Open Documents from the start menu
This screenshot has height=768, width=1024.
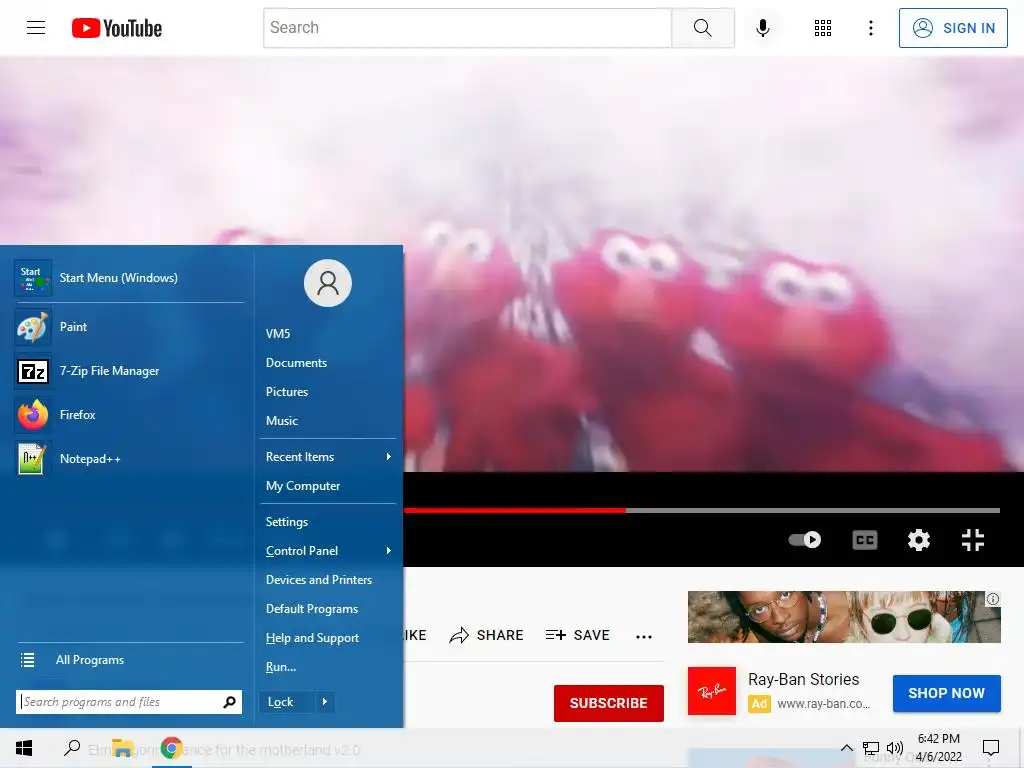coord(296,363)
